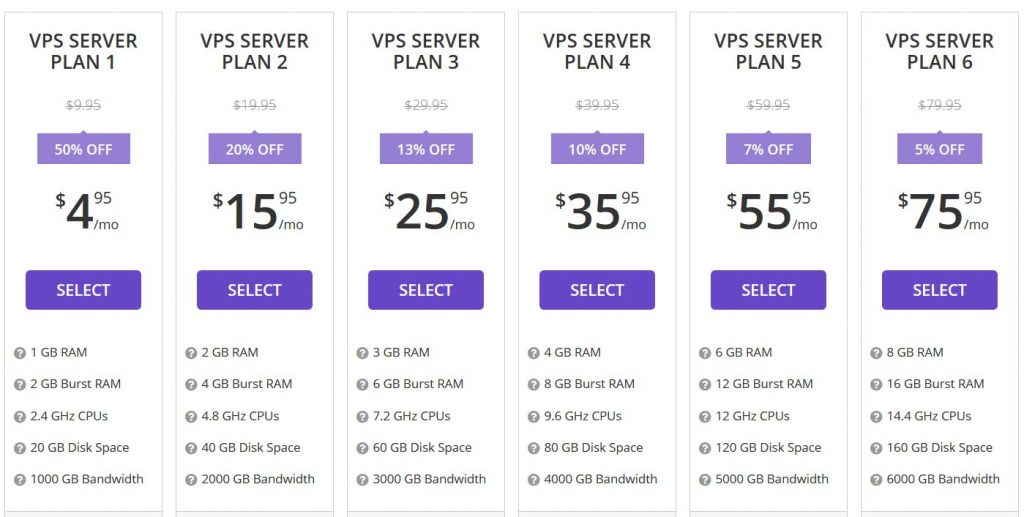Pick Plan 4 using its Select button
This screenshot has height=517, width=1024.
pos(597,290)
